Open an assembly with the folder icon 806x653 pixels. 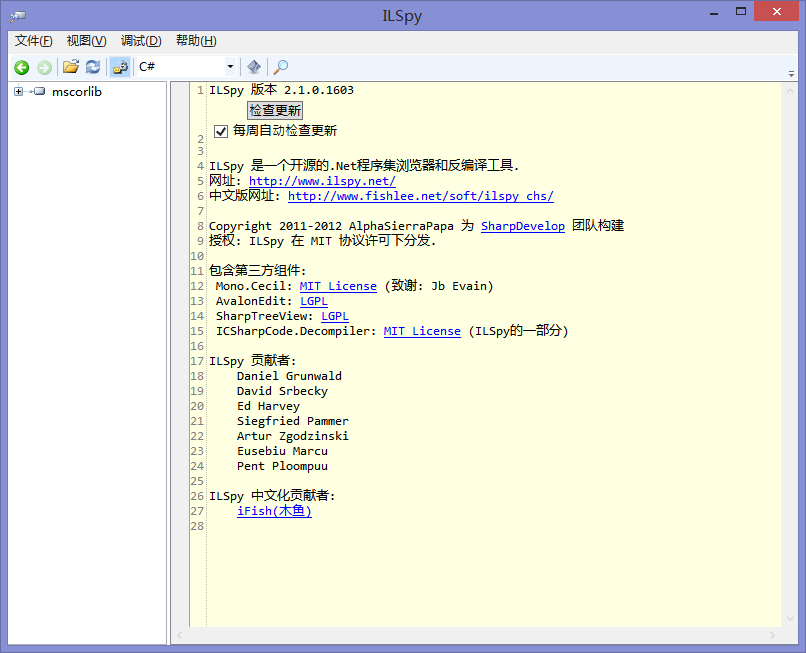[x=71, y=67]
